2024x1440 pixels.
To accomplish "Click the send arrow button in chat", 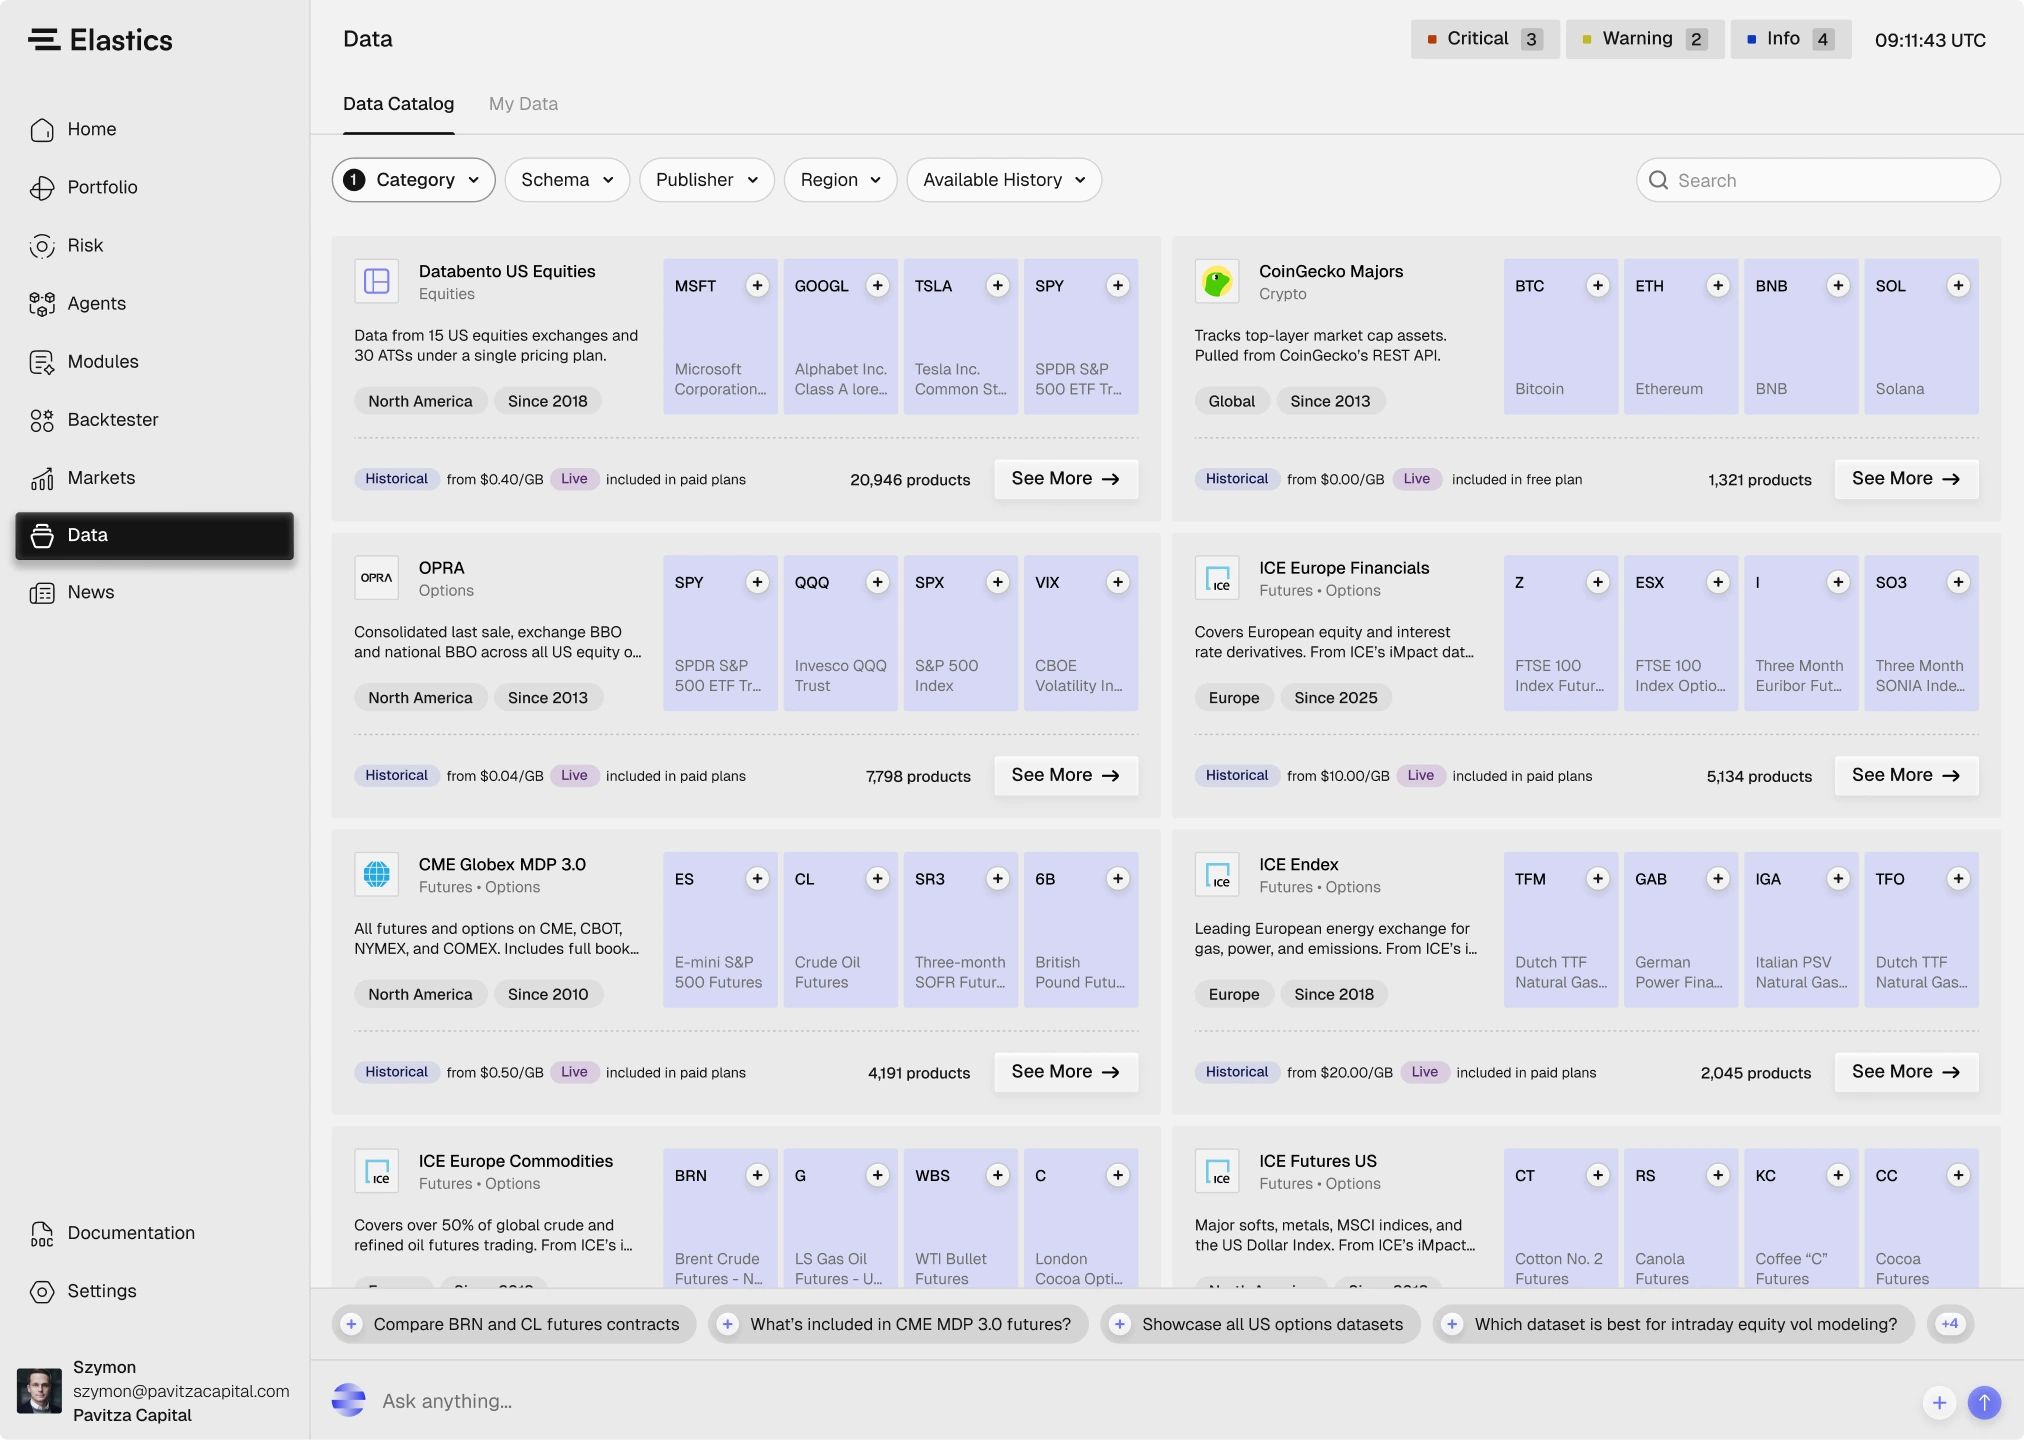I will (1984, 1402).
